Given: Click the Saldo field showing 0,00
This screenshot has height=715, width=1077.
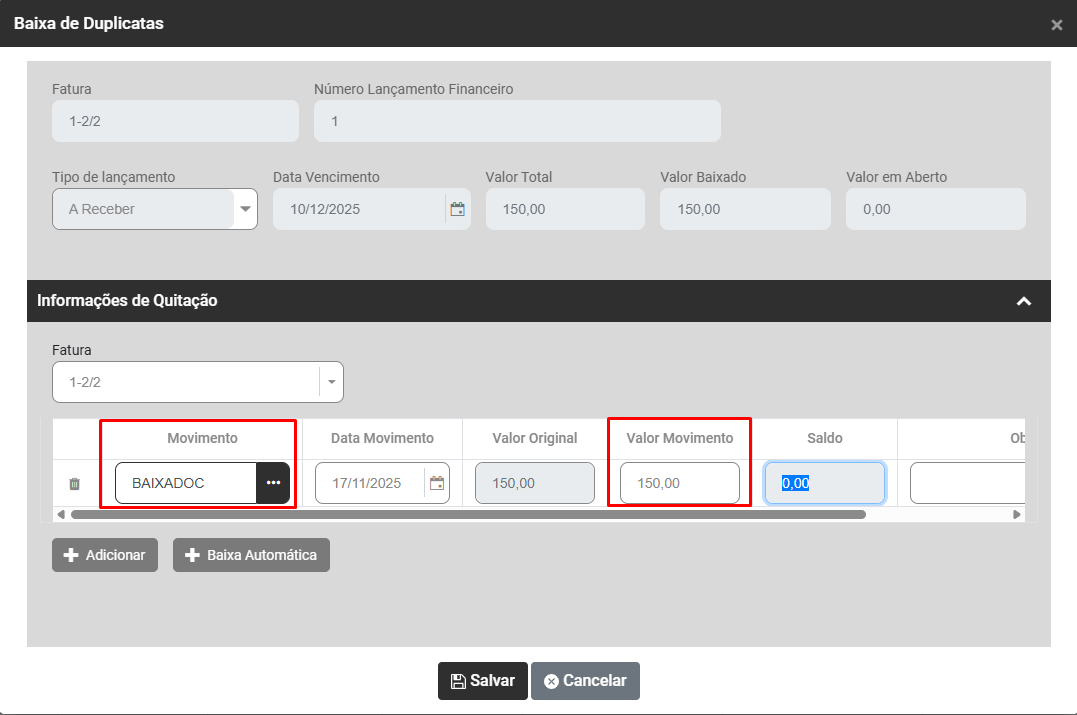Looking at the screenshot, I should 824,483.
